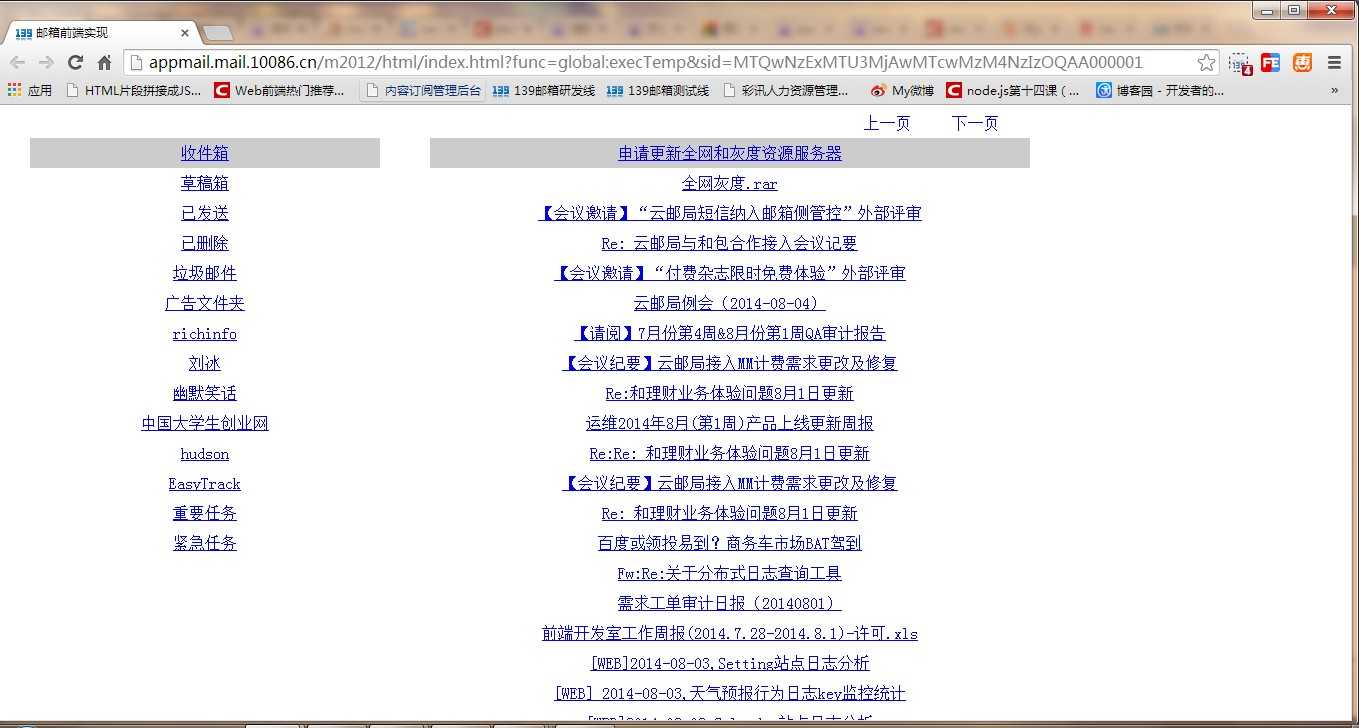The image size is (1359, 728).
Task: Open HTML片段拼接成JS bookmark
Action: [133, 90]
